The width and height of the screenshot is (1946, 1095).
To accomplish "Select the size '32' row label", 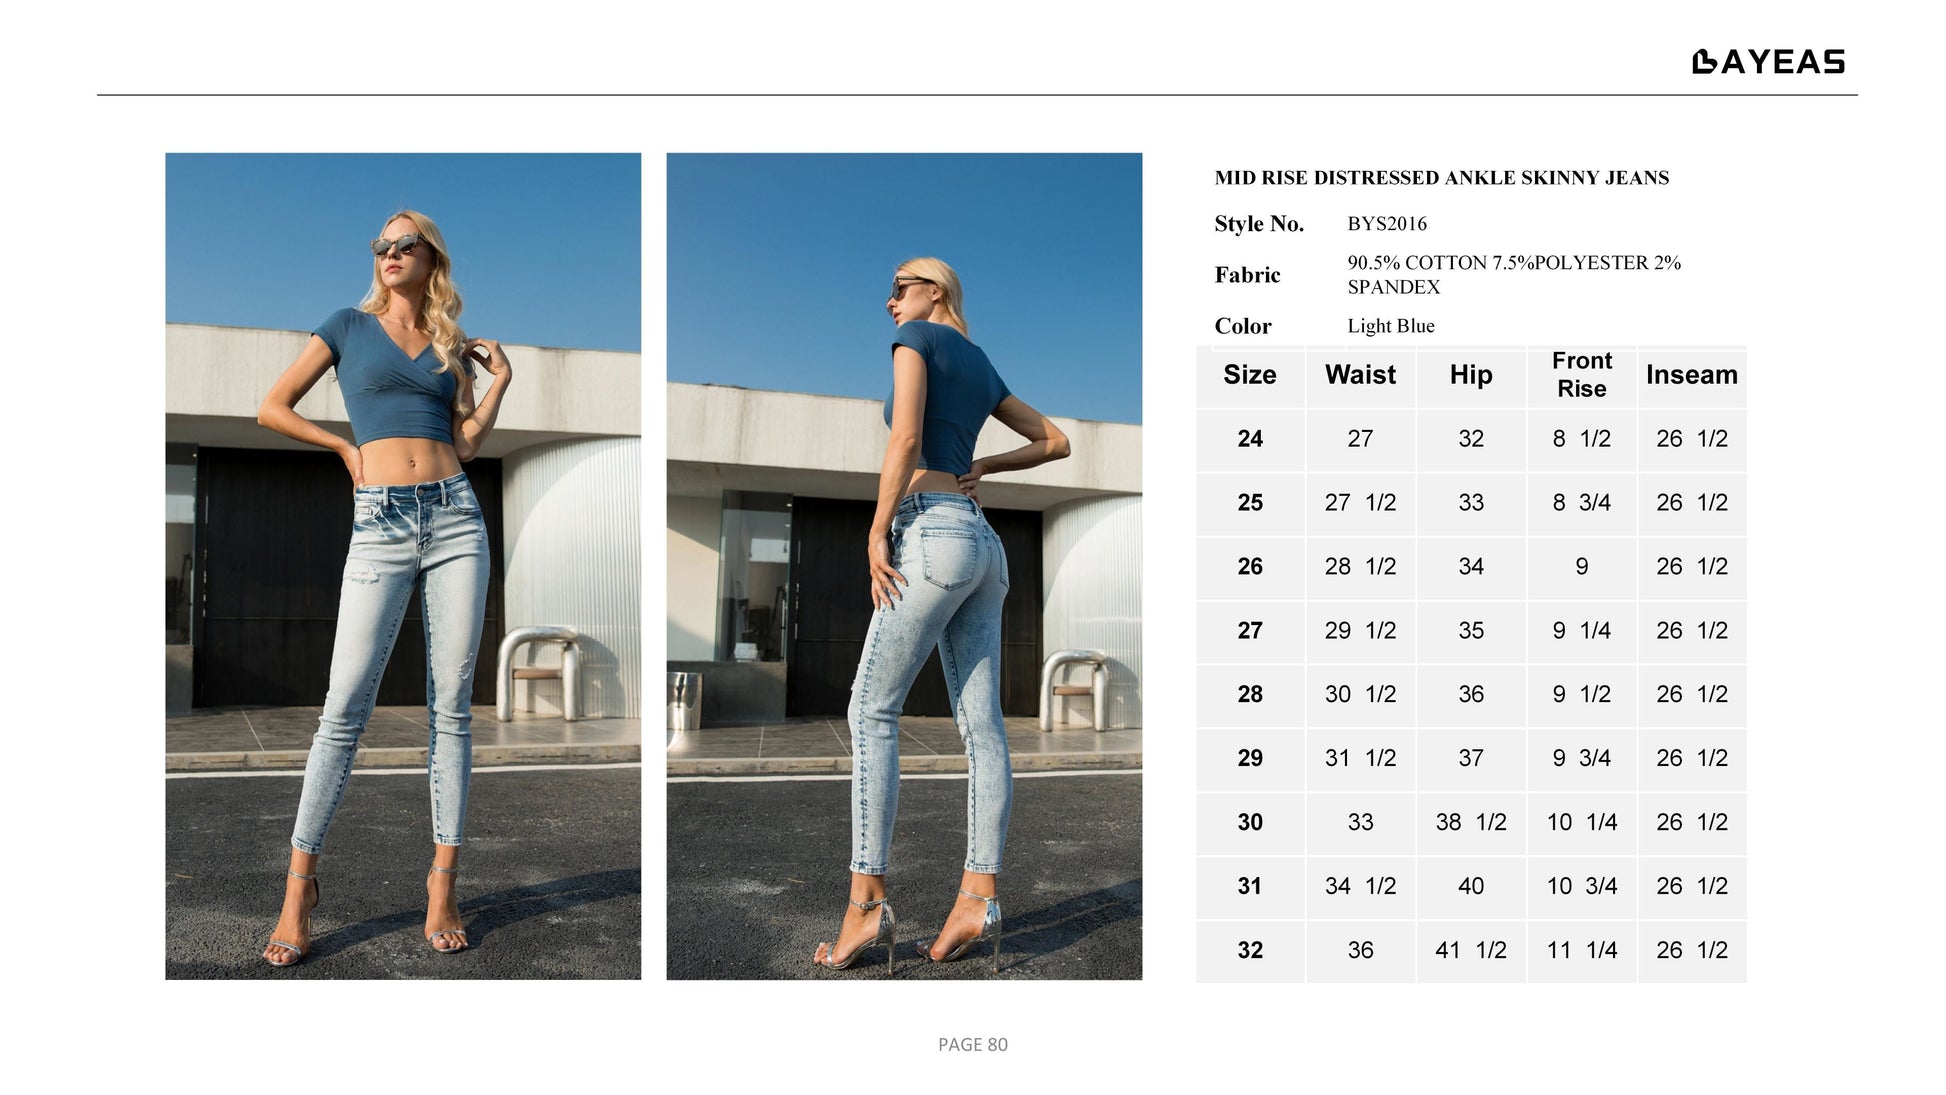I will click(x=1250, y=951).
